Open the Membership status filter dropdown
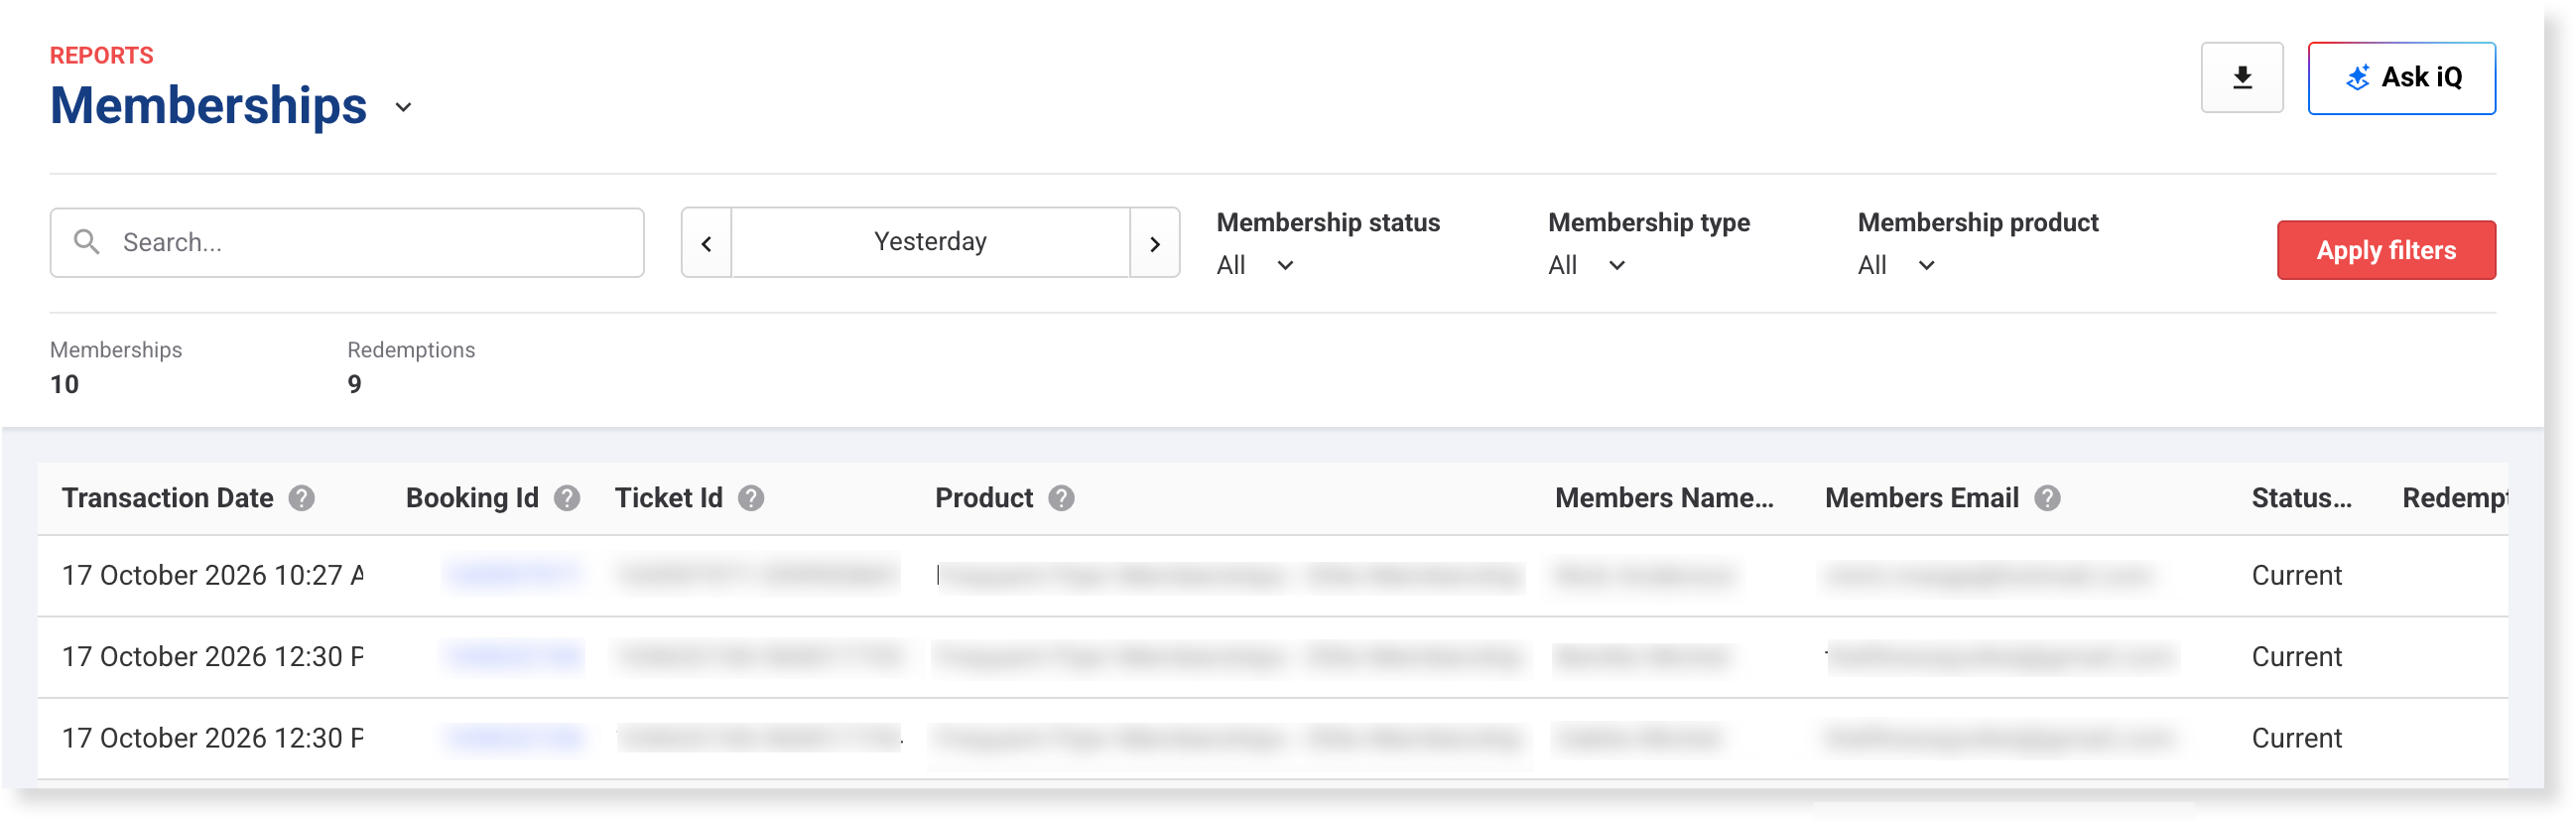The height and width of the screenshot is (820, 2576). point(1255,265)
